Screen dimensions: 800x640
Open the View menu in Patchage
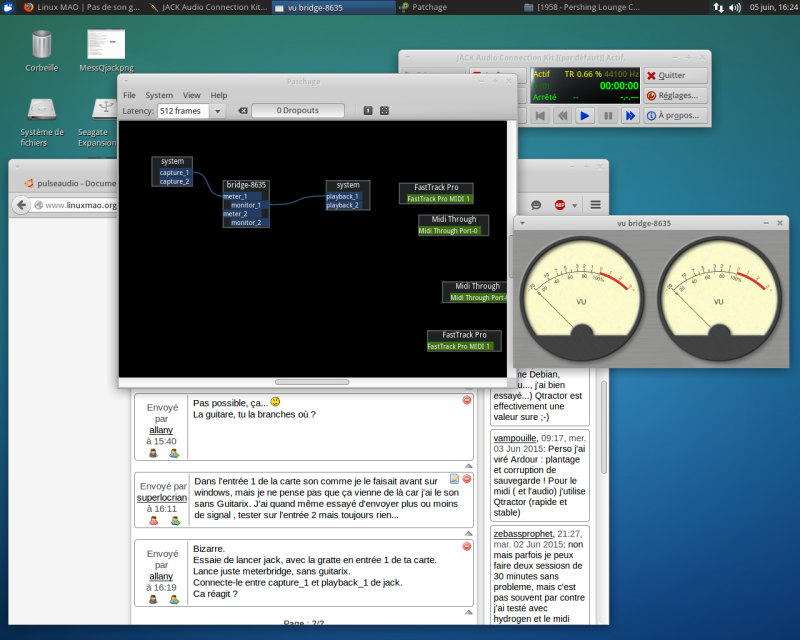pyautogui.click(x=191, y=95)
